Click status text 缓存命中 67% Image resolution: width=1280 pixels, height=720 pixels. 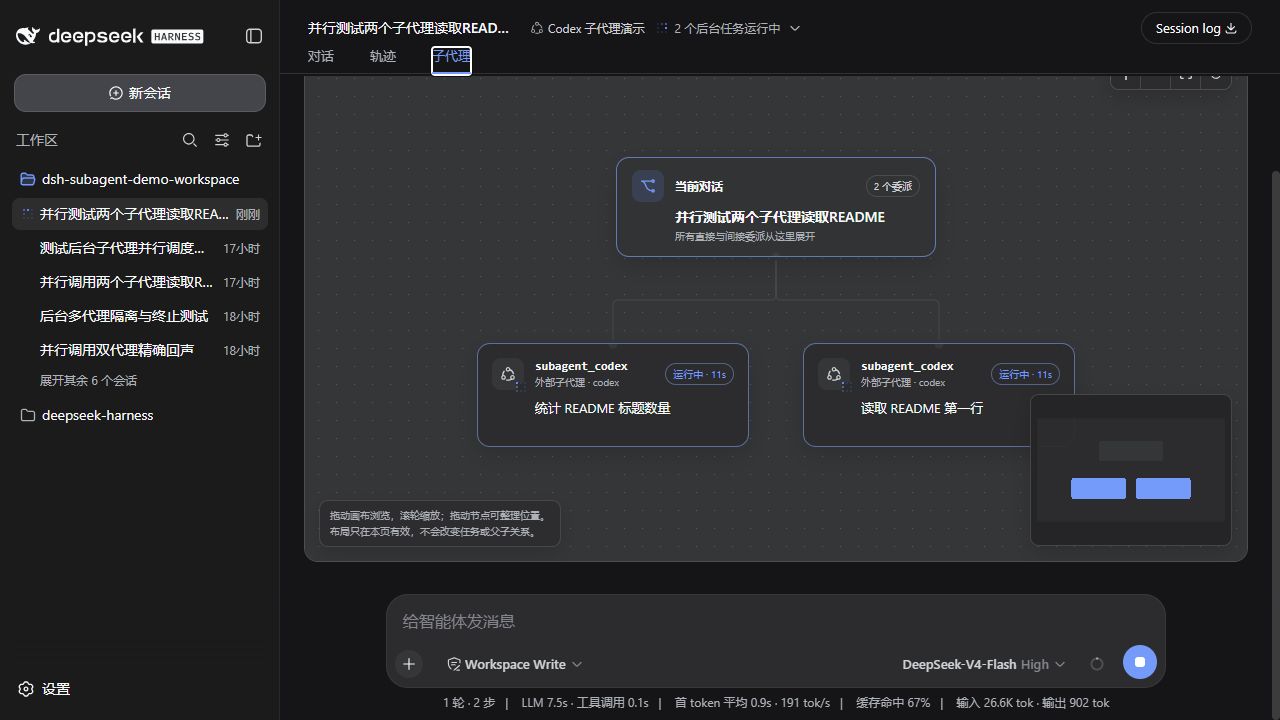tap(893, 703)
